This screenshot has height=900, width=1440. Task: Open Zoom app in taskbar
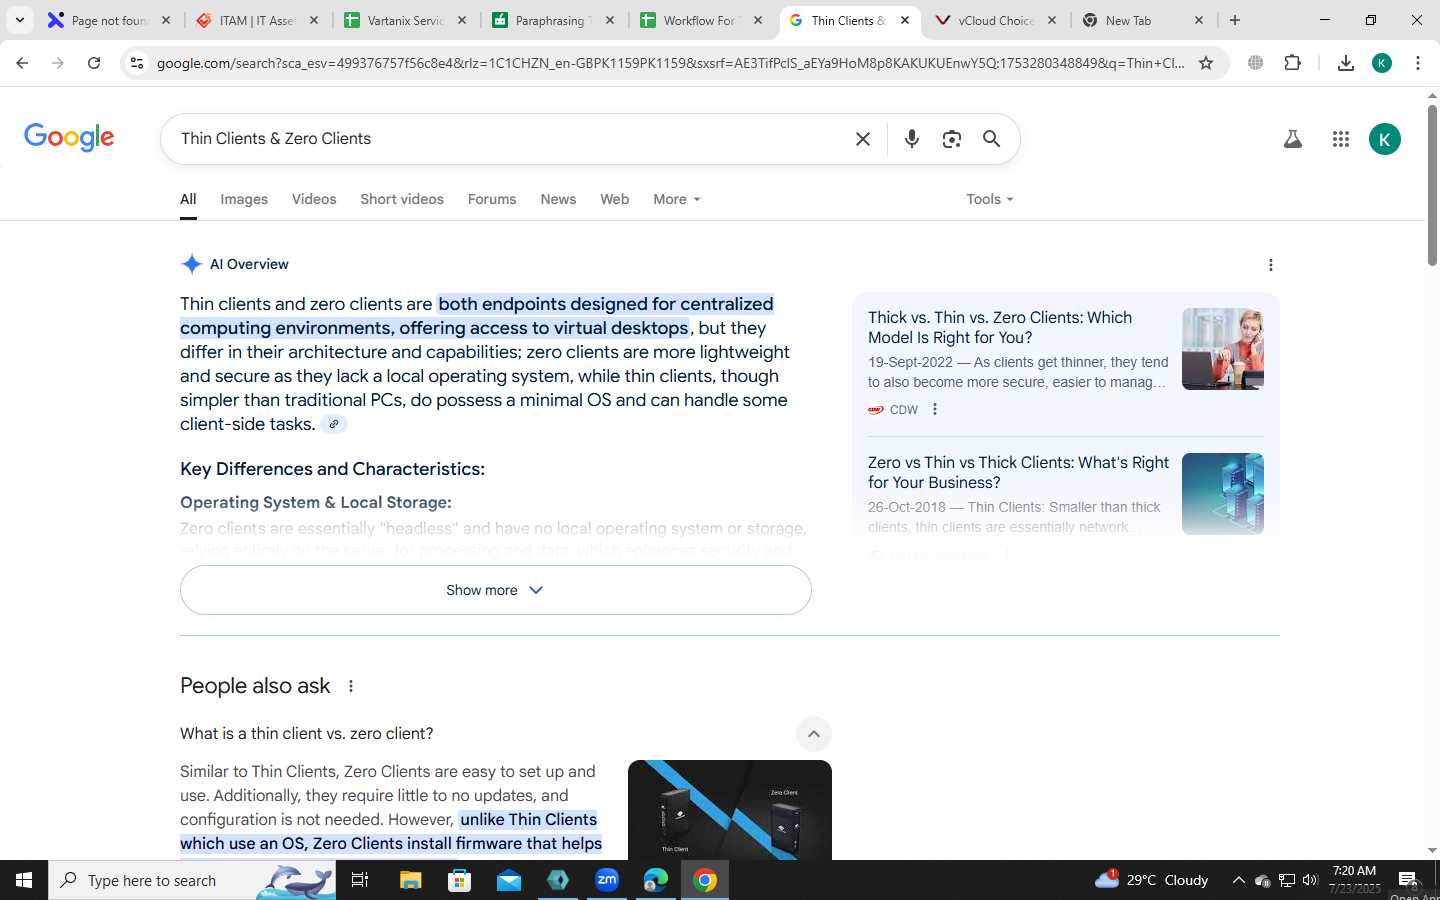pyautogui.click(x=607, y=880)
